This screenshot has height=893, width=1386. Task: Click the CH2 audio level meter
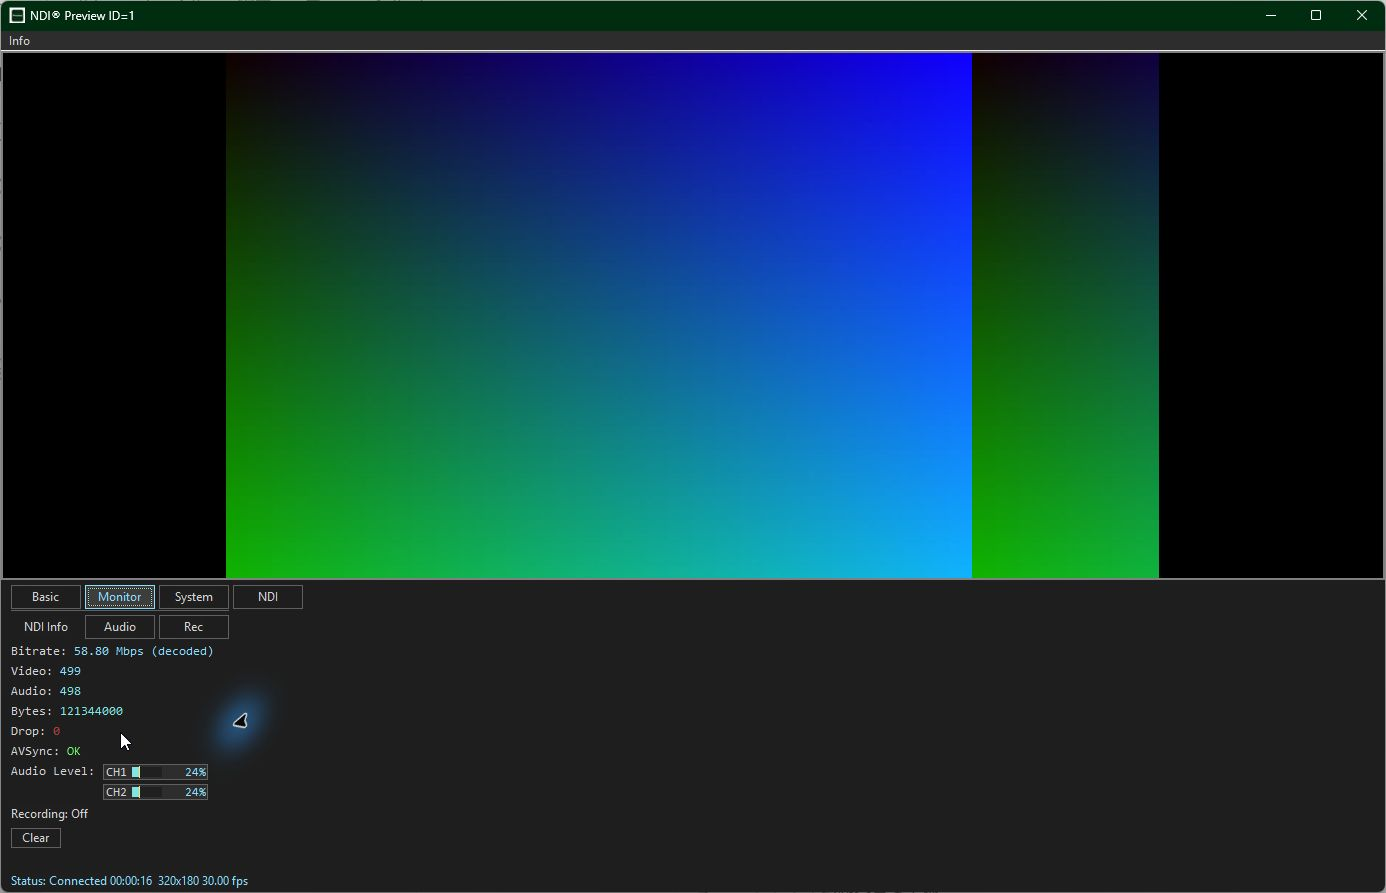[x=155, y=792]
